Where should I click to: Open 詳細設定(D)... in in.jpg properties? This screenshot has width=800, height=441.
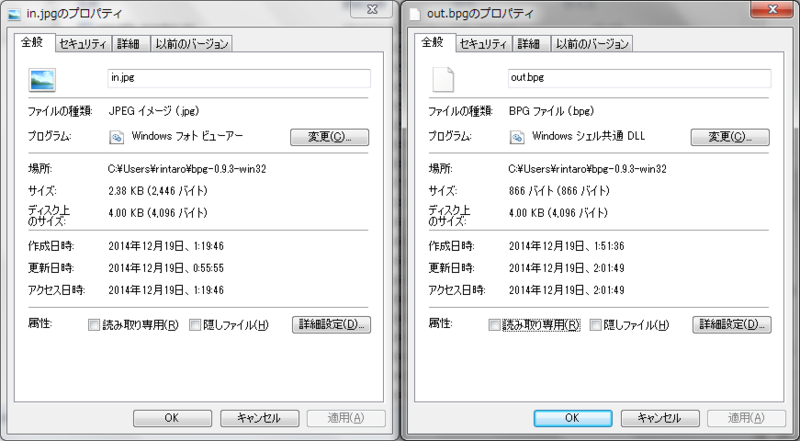(x=332, y=325)
